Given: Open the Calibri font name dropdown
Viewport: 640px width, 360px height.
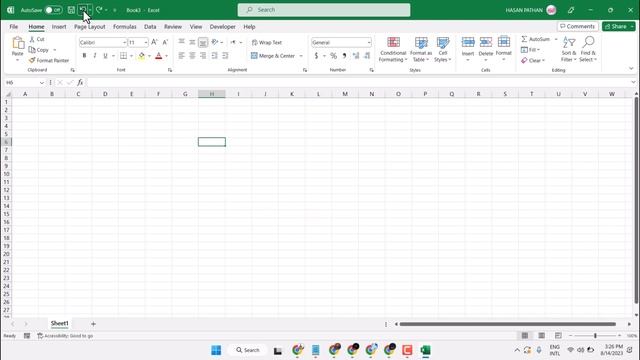Looking at the screenshot, I should pyautogui.click(x=124, y=42).
